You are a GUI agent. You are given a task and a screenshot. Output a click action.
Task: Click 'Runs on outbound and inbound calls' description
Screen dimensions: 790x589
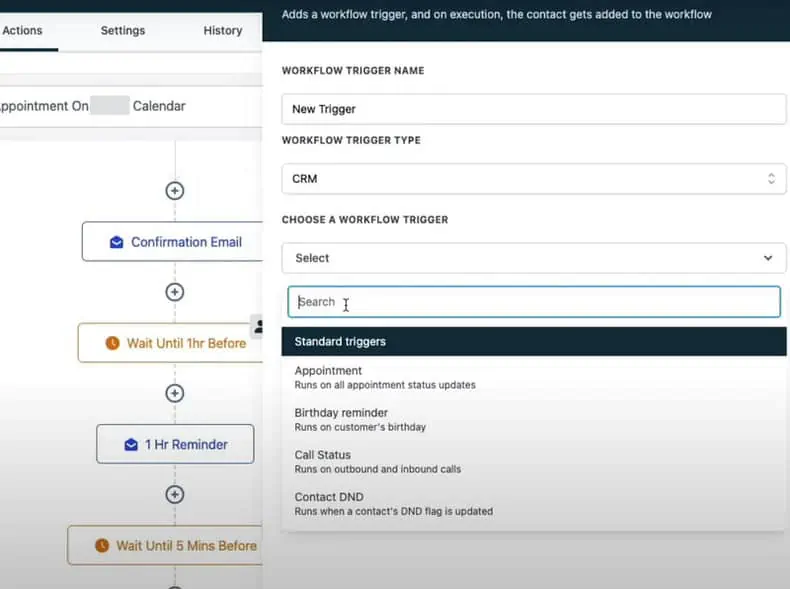click(377, 469)
